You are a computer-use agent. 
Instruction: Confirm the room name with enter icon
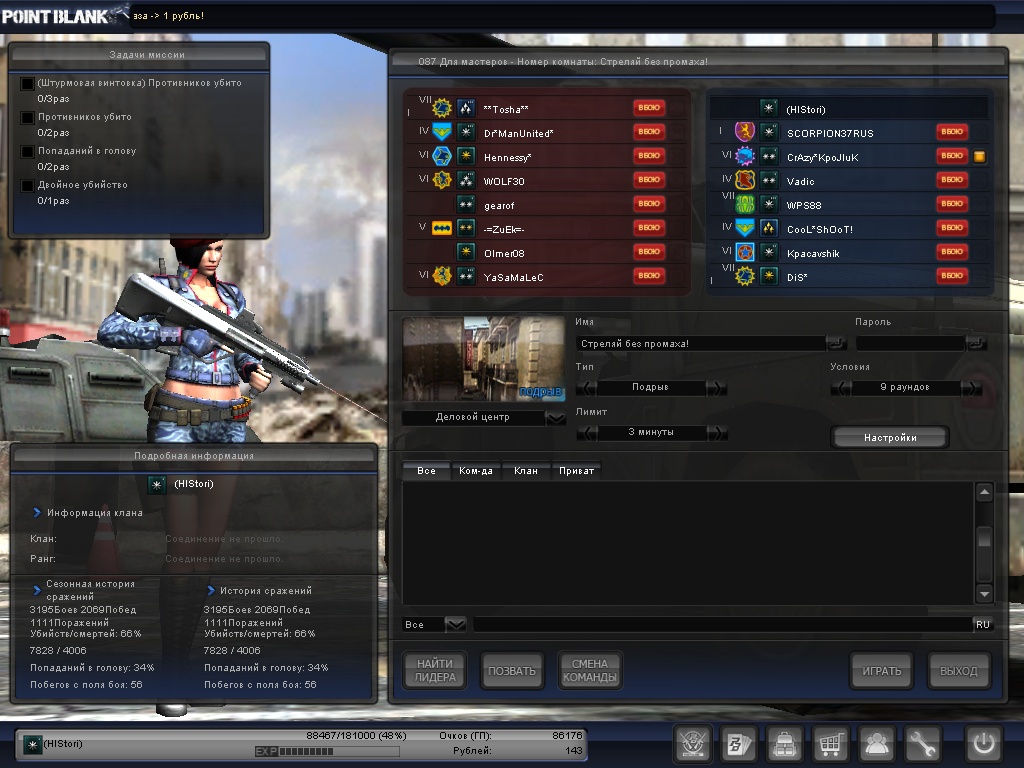click(x=835, y=344)
